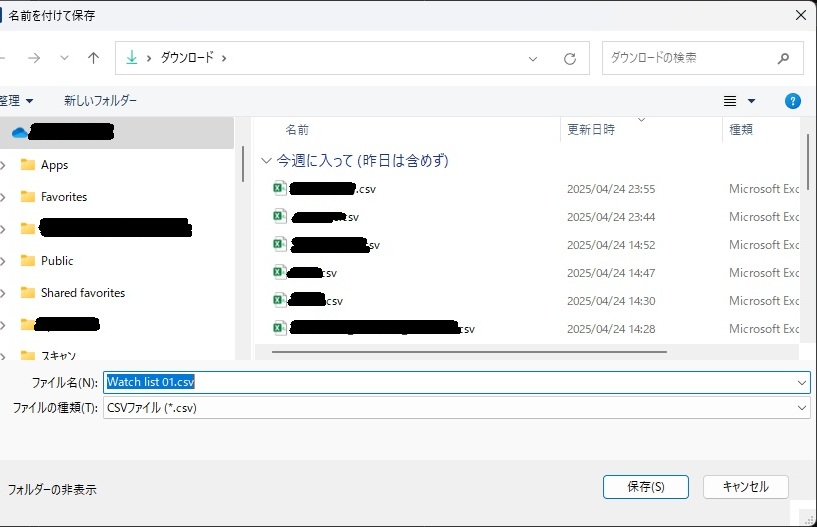Click the forward navigation arrow
This screenshot has width=817, height=527.
(34, 58)
